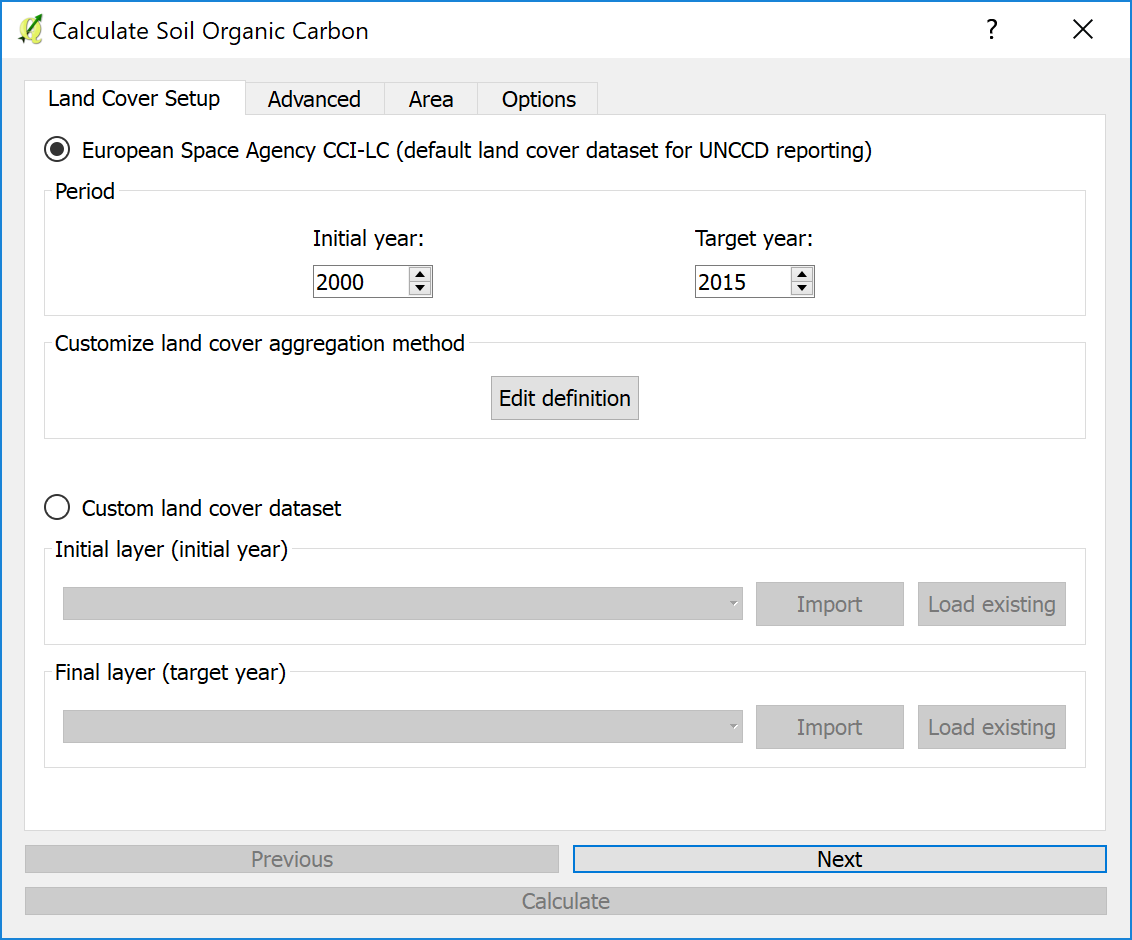Open the Initial layer dropdown
This screenshot has height=940, width=1132.
[x=402, y=604]
